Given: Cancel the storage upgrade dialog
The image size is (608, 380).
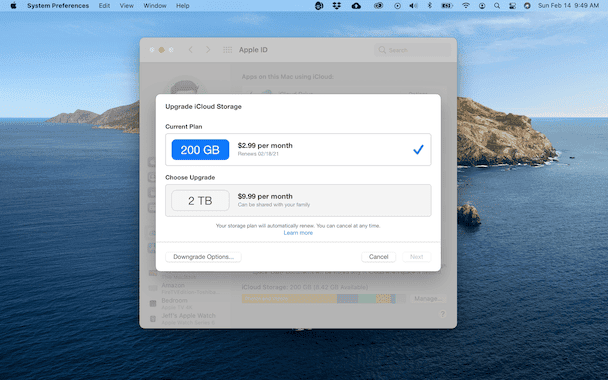Looking at the screenshot, I should [x=378, y=257].
